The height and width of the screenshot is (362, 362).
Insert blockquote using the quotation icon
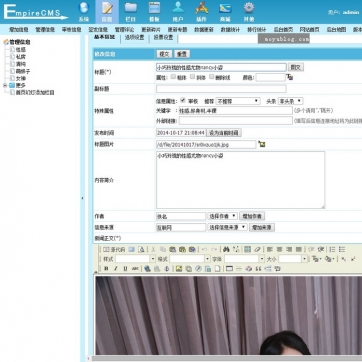click(258, 269)
